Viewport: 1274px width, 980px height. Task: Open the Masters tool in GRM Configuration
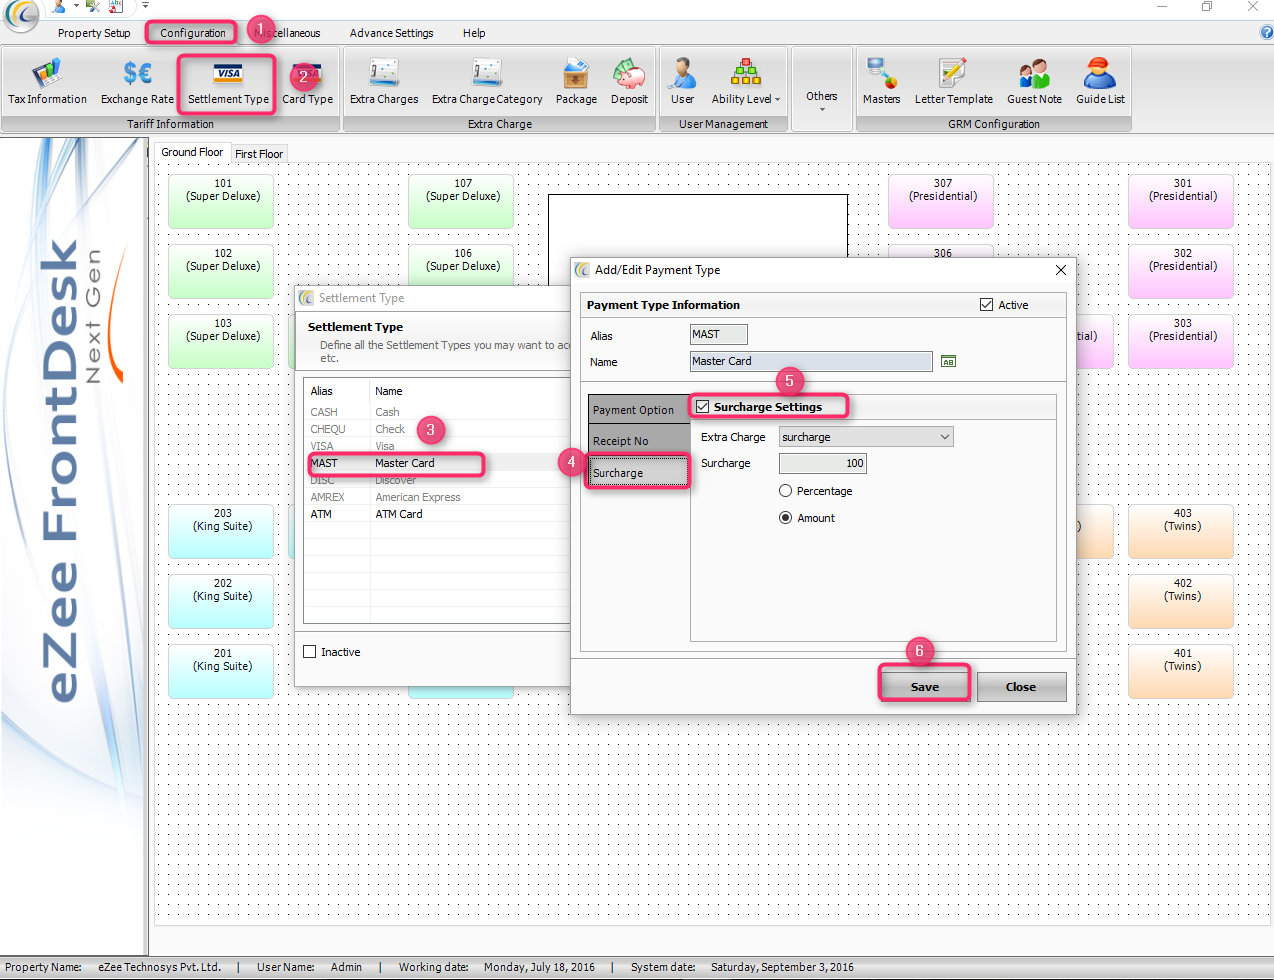tap(881, 82)
